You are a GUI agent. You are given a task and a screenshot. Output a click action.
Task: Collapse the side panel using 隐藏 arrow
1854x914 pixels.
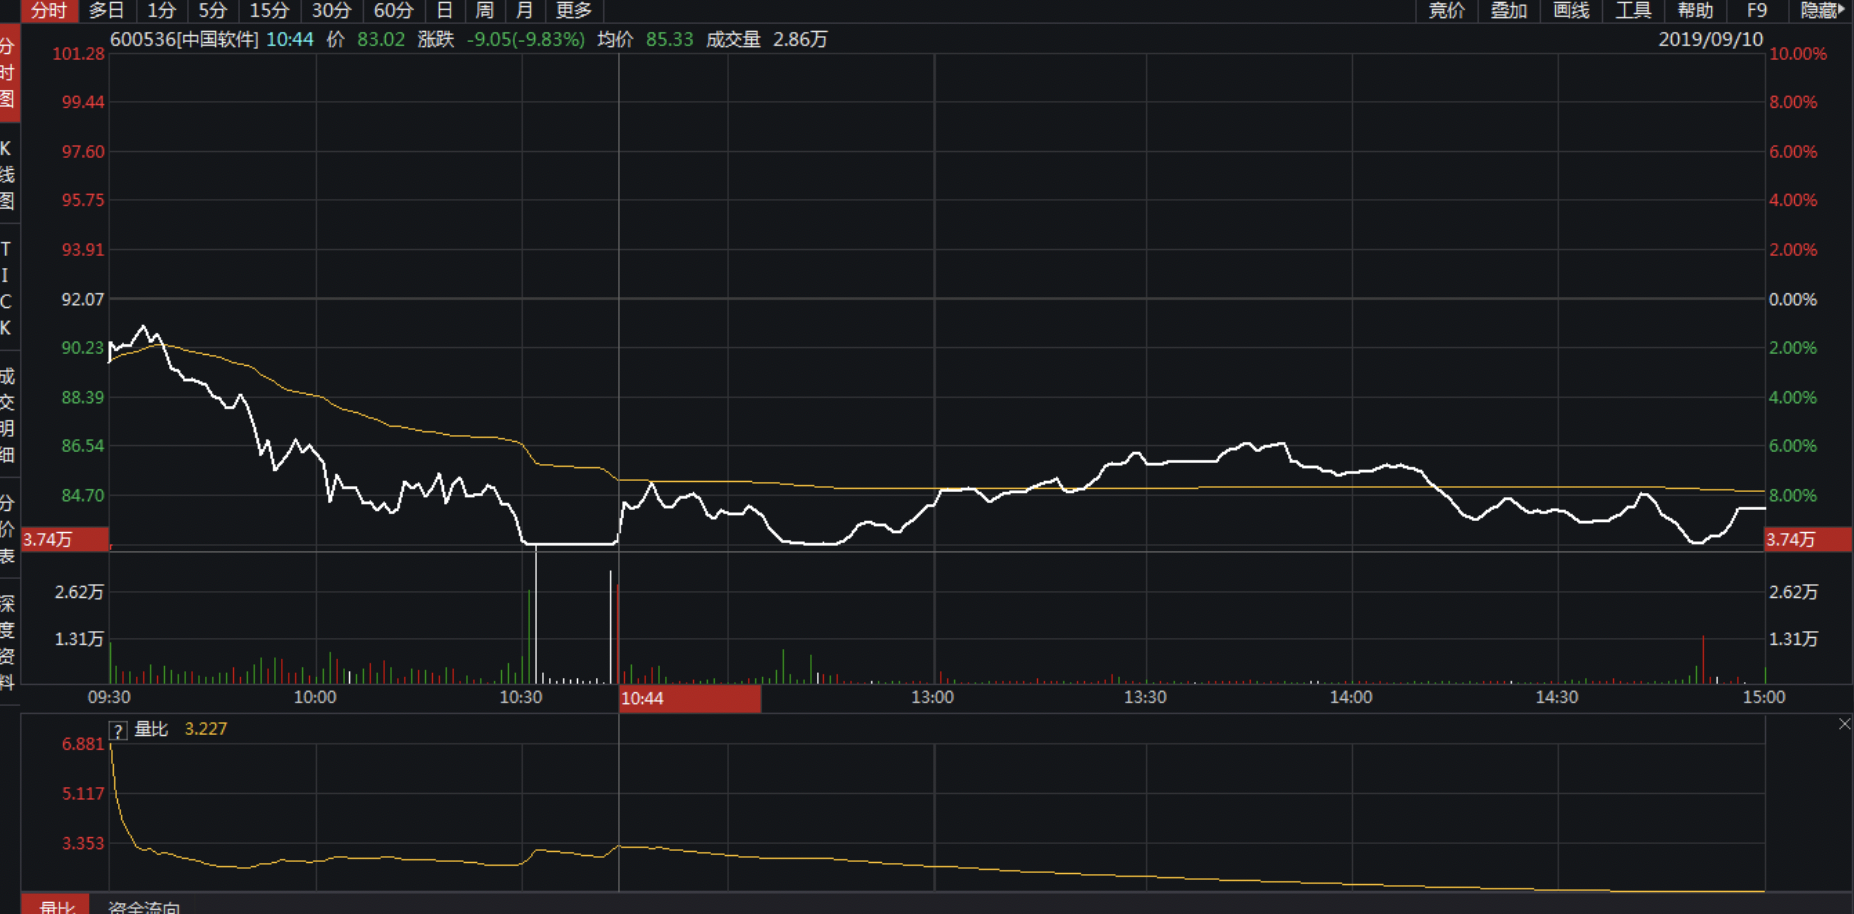coord(1822,11)
